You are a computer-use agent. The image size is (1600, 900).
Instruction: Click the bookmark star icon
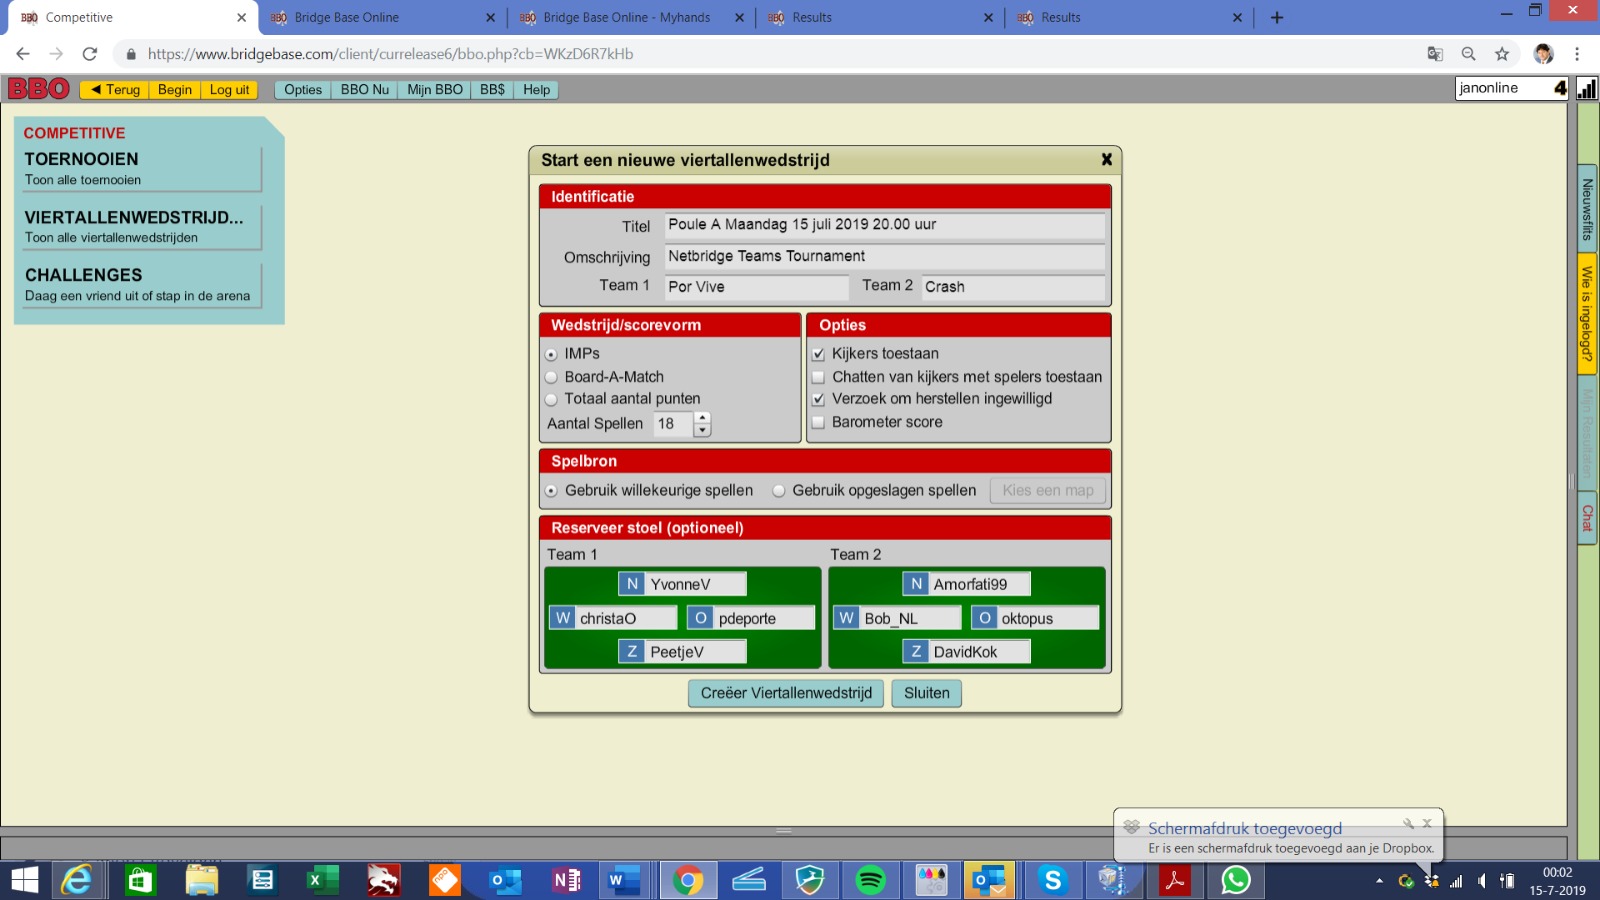(1501, 54)
